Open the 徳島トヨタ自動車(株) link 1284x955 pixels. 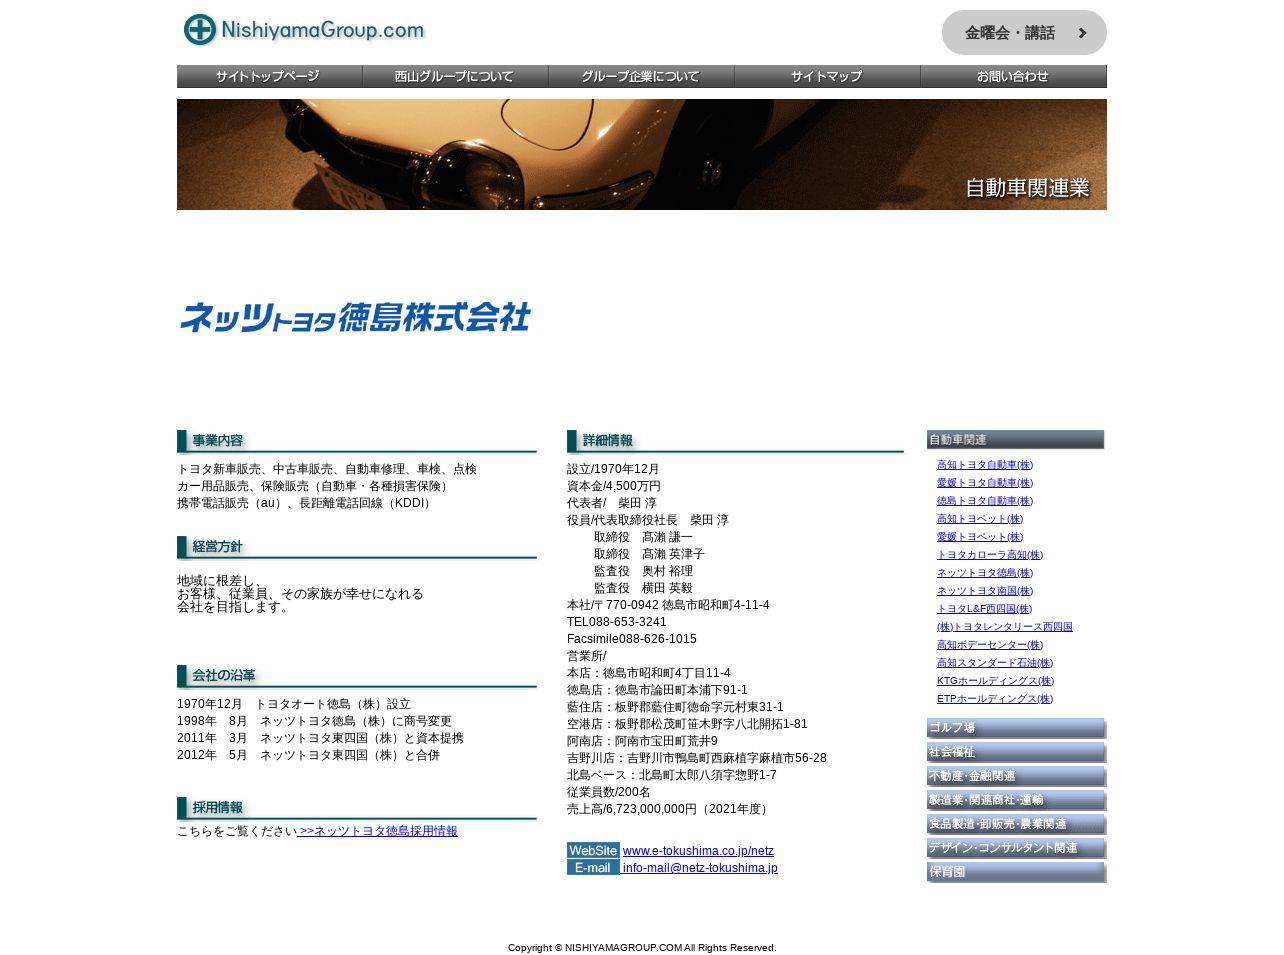point(984,501)
